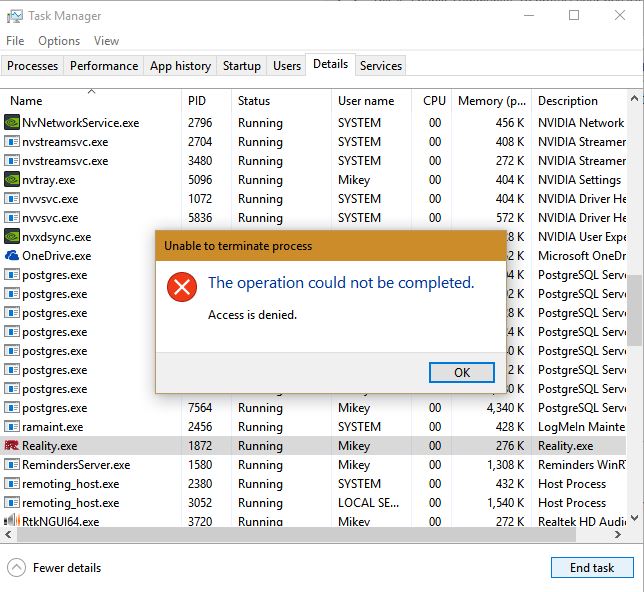Screen dimensions: 644x592
Task: Open the File menu
Action: click(15, 41)
